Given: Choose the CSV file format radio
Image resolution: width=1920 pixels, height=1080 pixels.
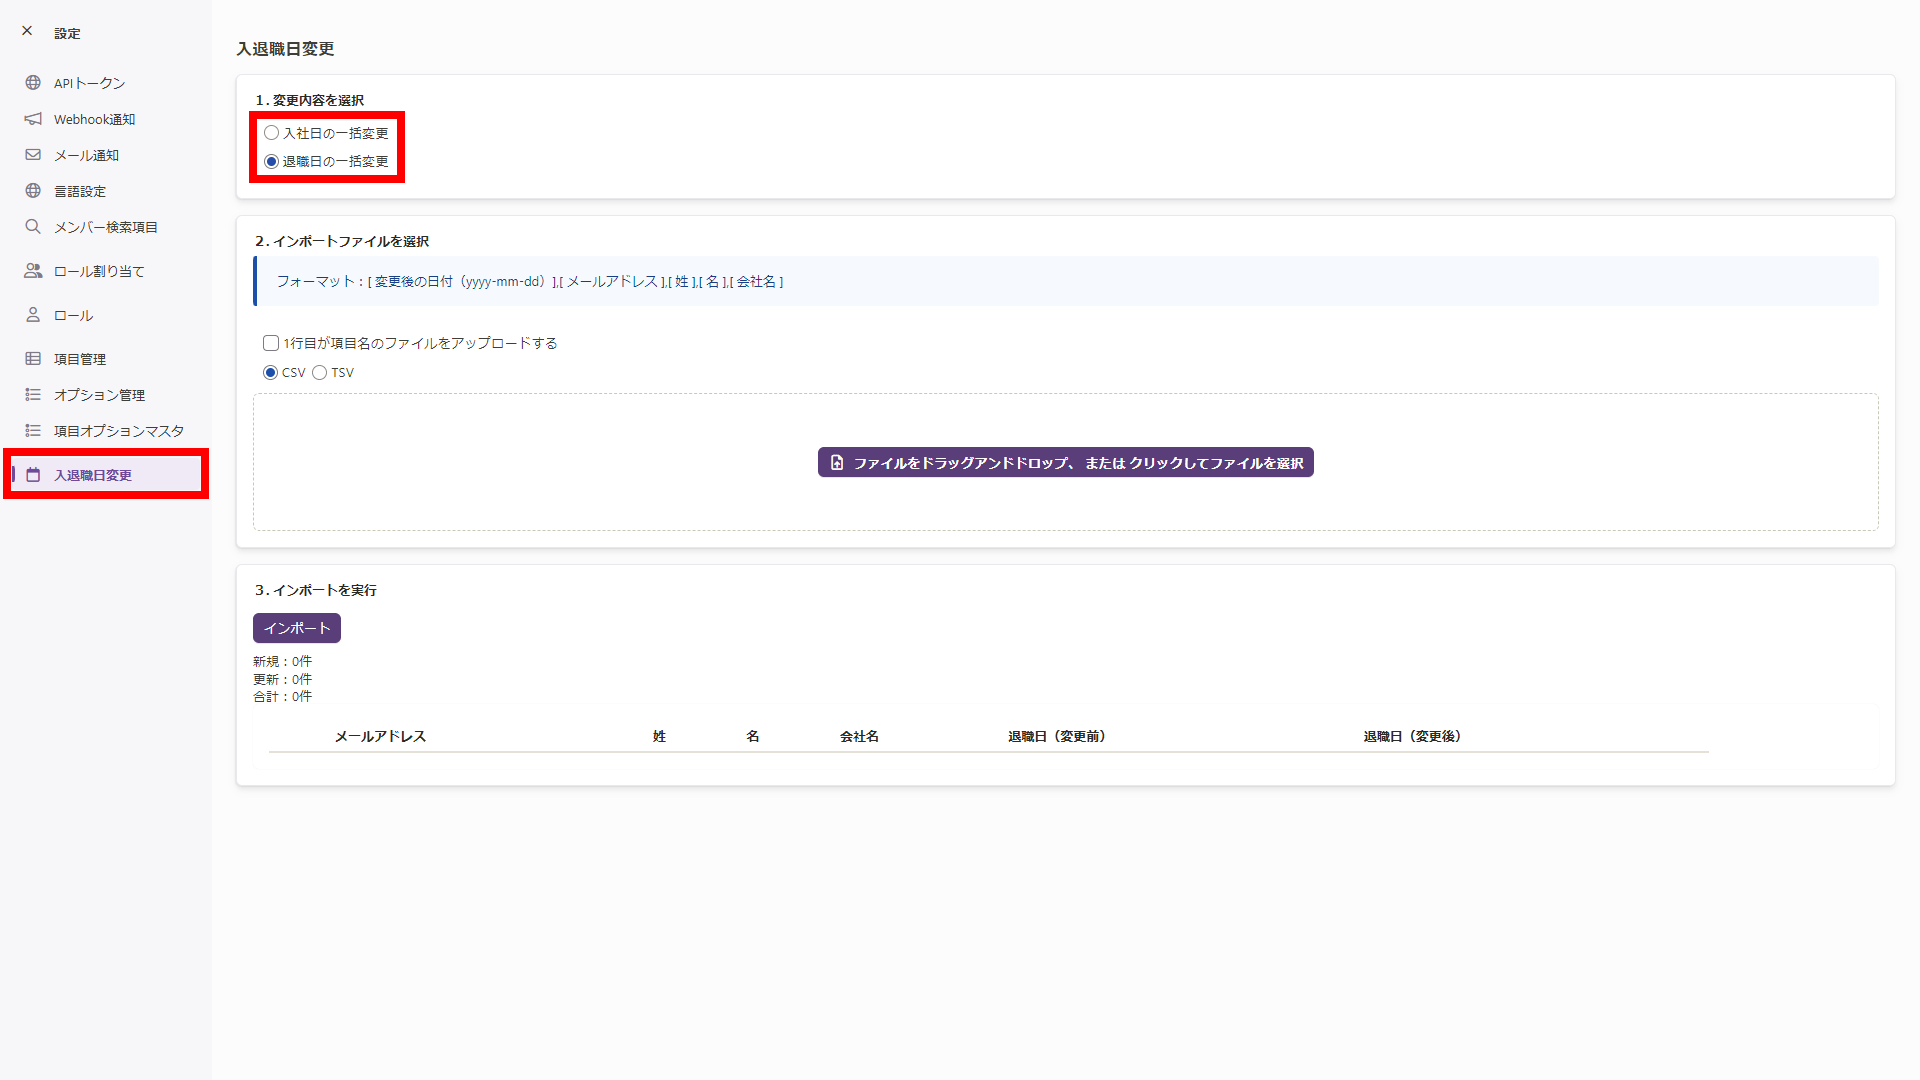Looking at the screenshot, I should [270, 372].
